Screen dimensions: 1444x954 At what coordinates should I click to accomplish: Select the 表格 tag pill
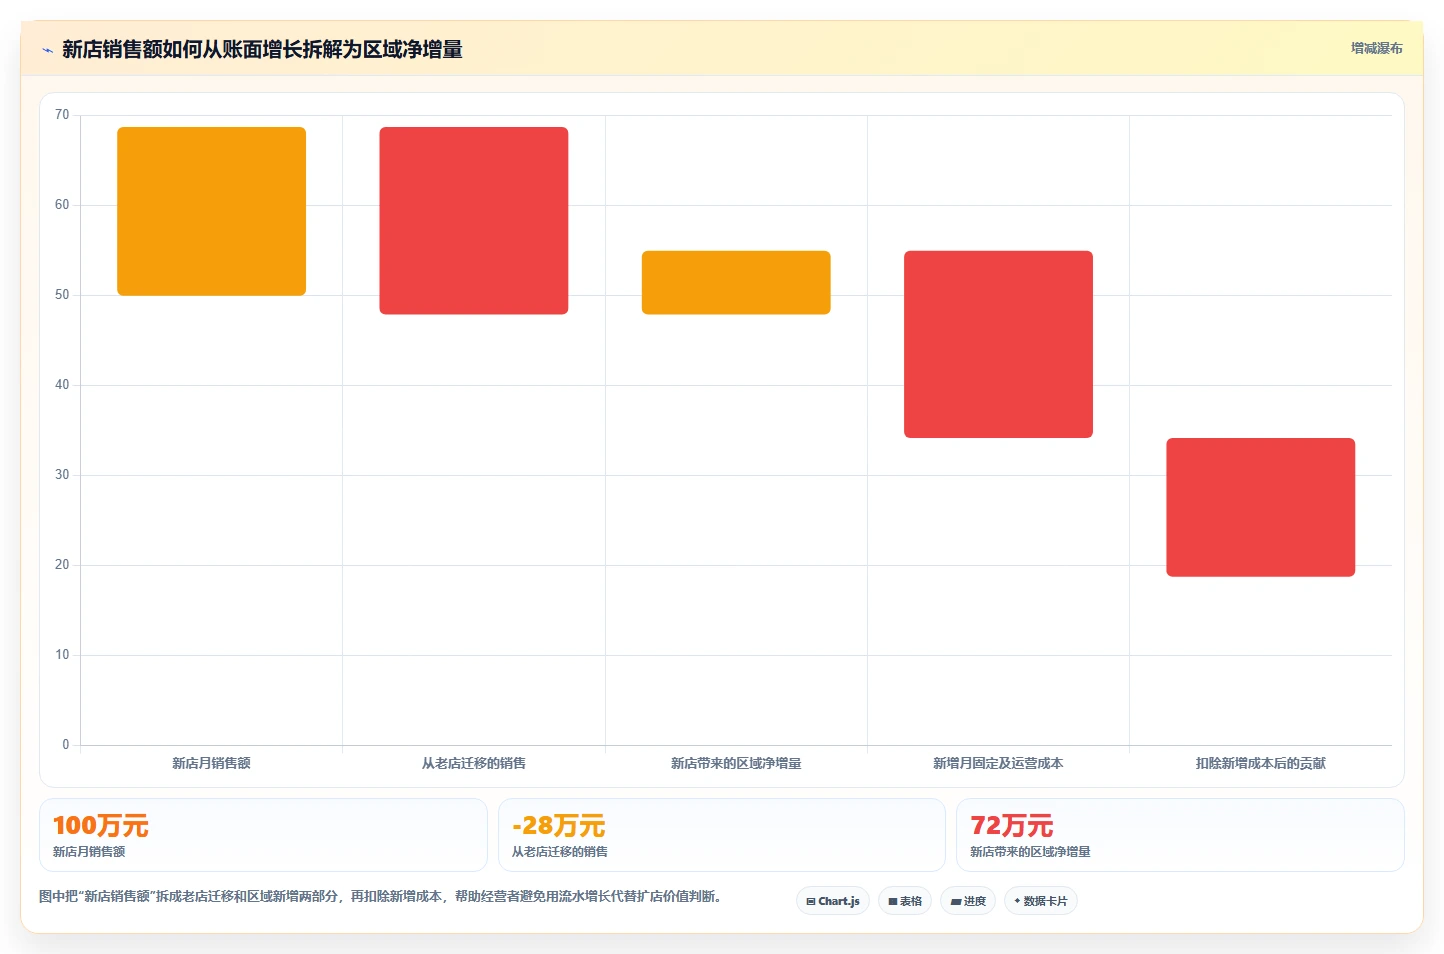[905, 901]
